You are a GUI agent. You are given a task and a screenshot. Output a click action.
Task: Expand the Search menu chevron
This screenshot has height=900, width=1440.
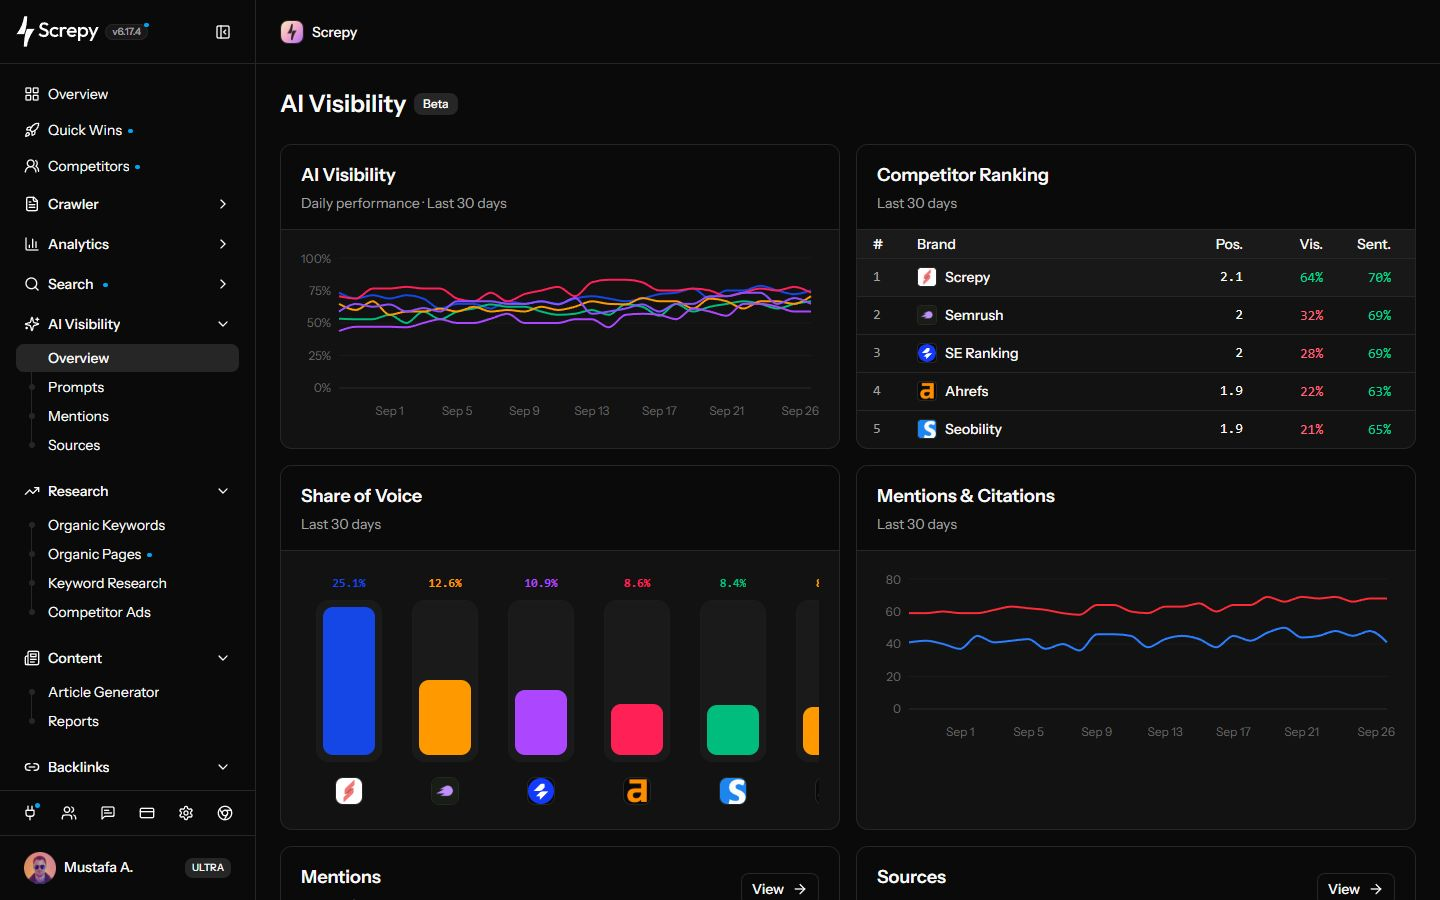tap(223, 284)
